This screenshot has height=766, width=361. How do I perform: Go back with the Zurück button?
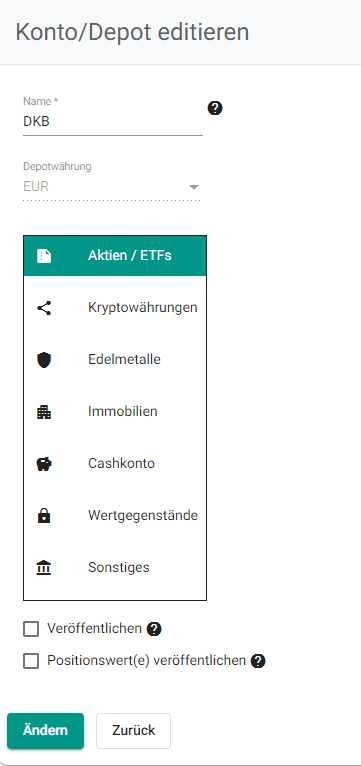click(133, 731)
